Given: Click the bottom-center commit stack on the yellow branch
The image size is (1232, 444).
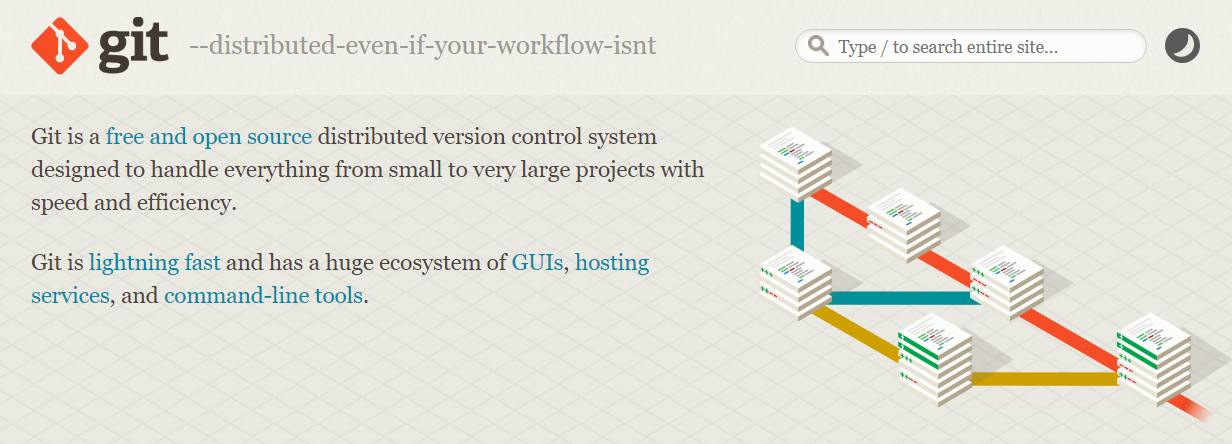Looking at the screenshot, I should click(x=935, y=360).
